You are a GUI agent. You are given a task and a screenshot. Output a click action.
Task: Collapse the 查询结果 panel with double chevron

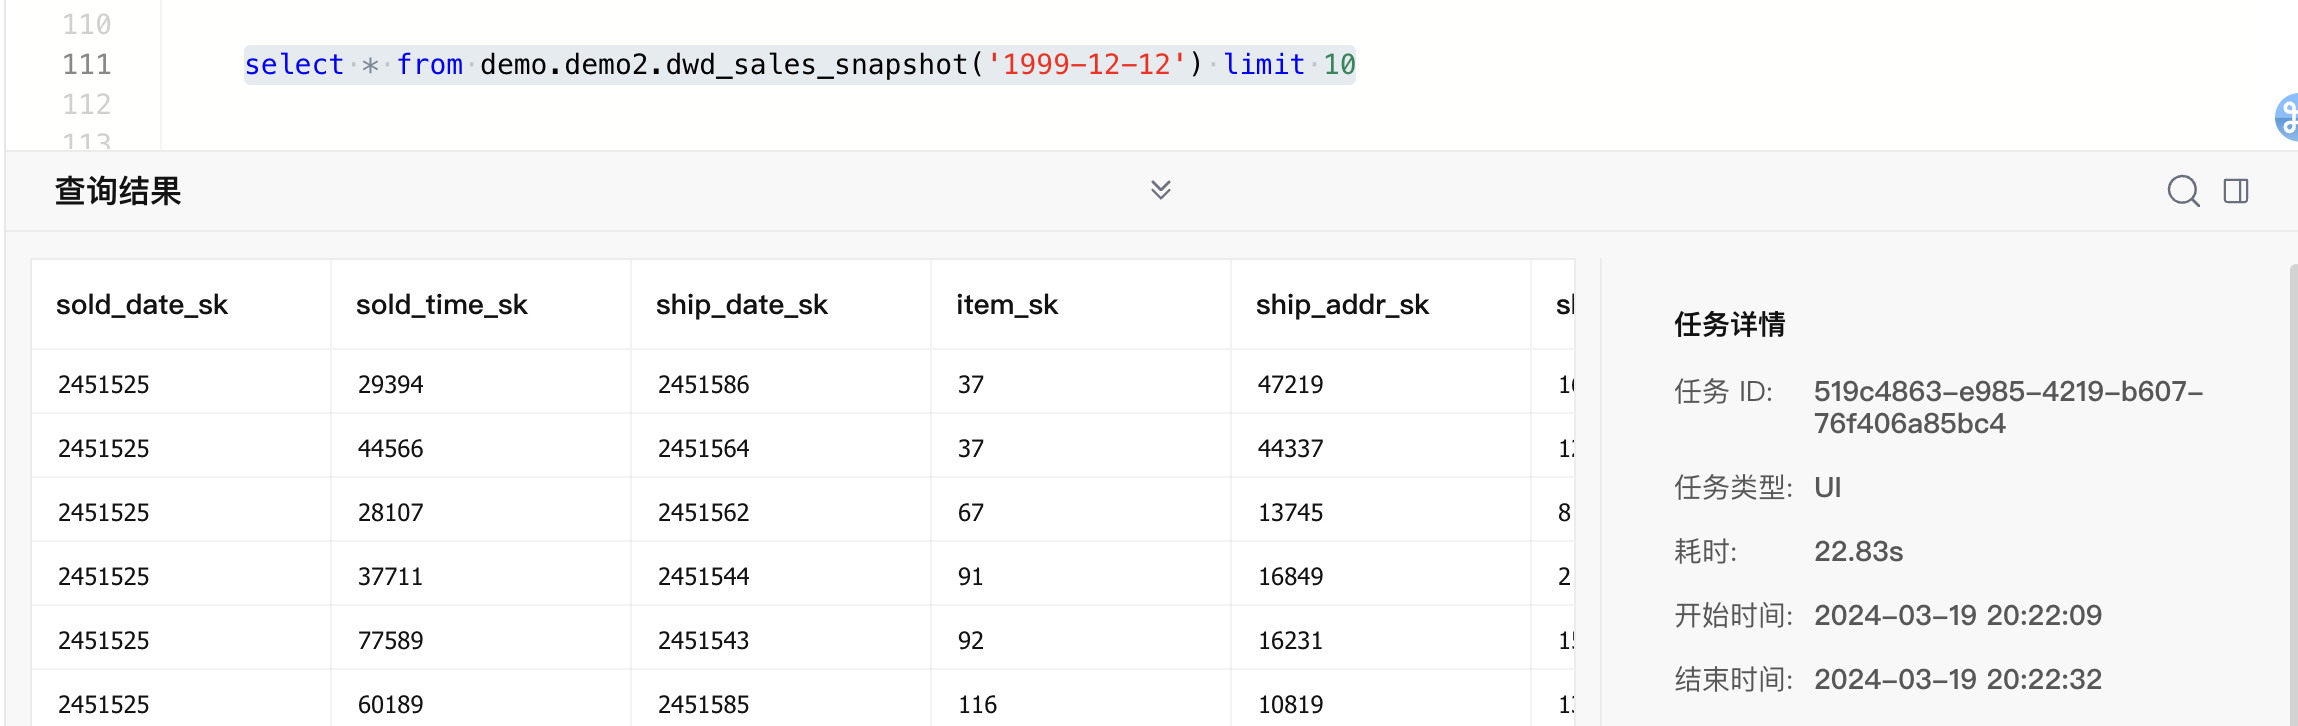point(1160,190)
